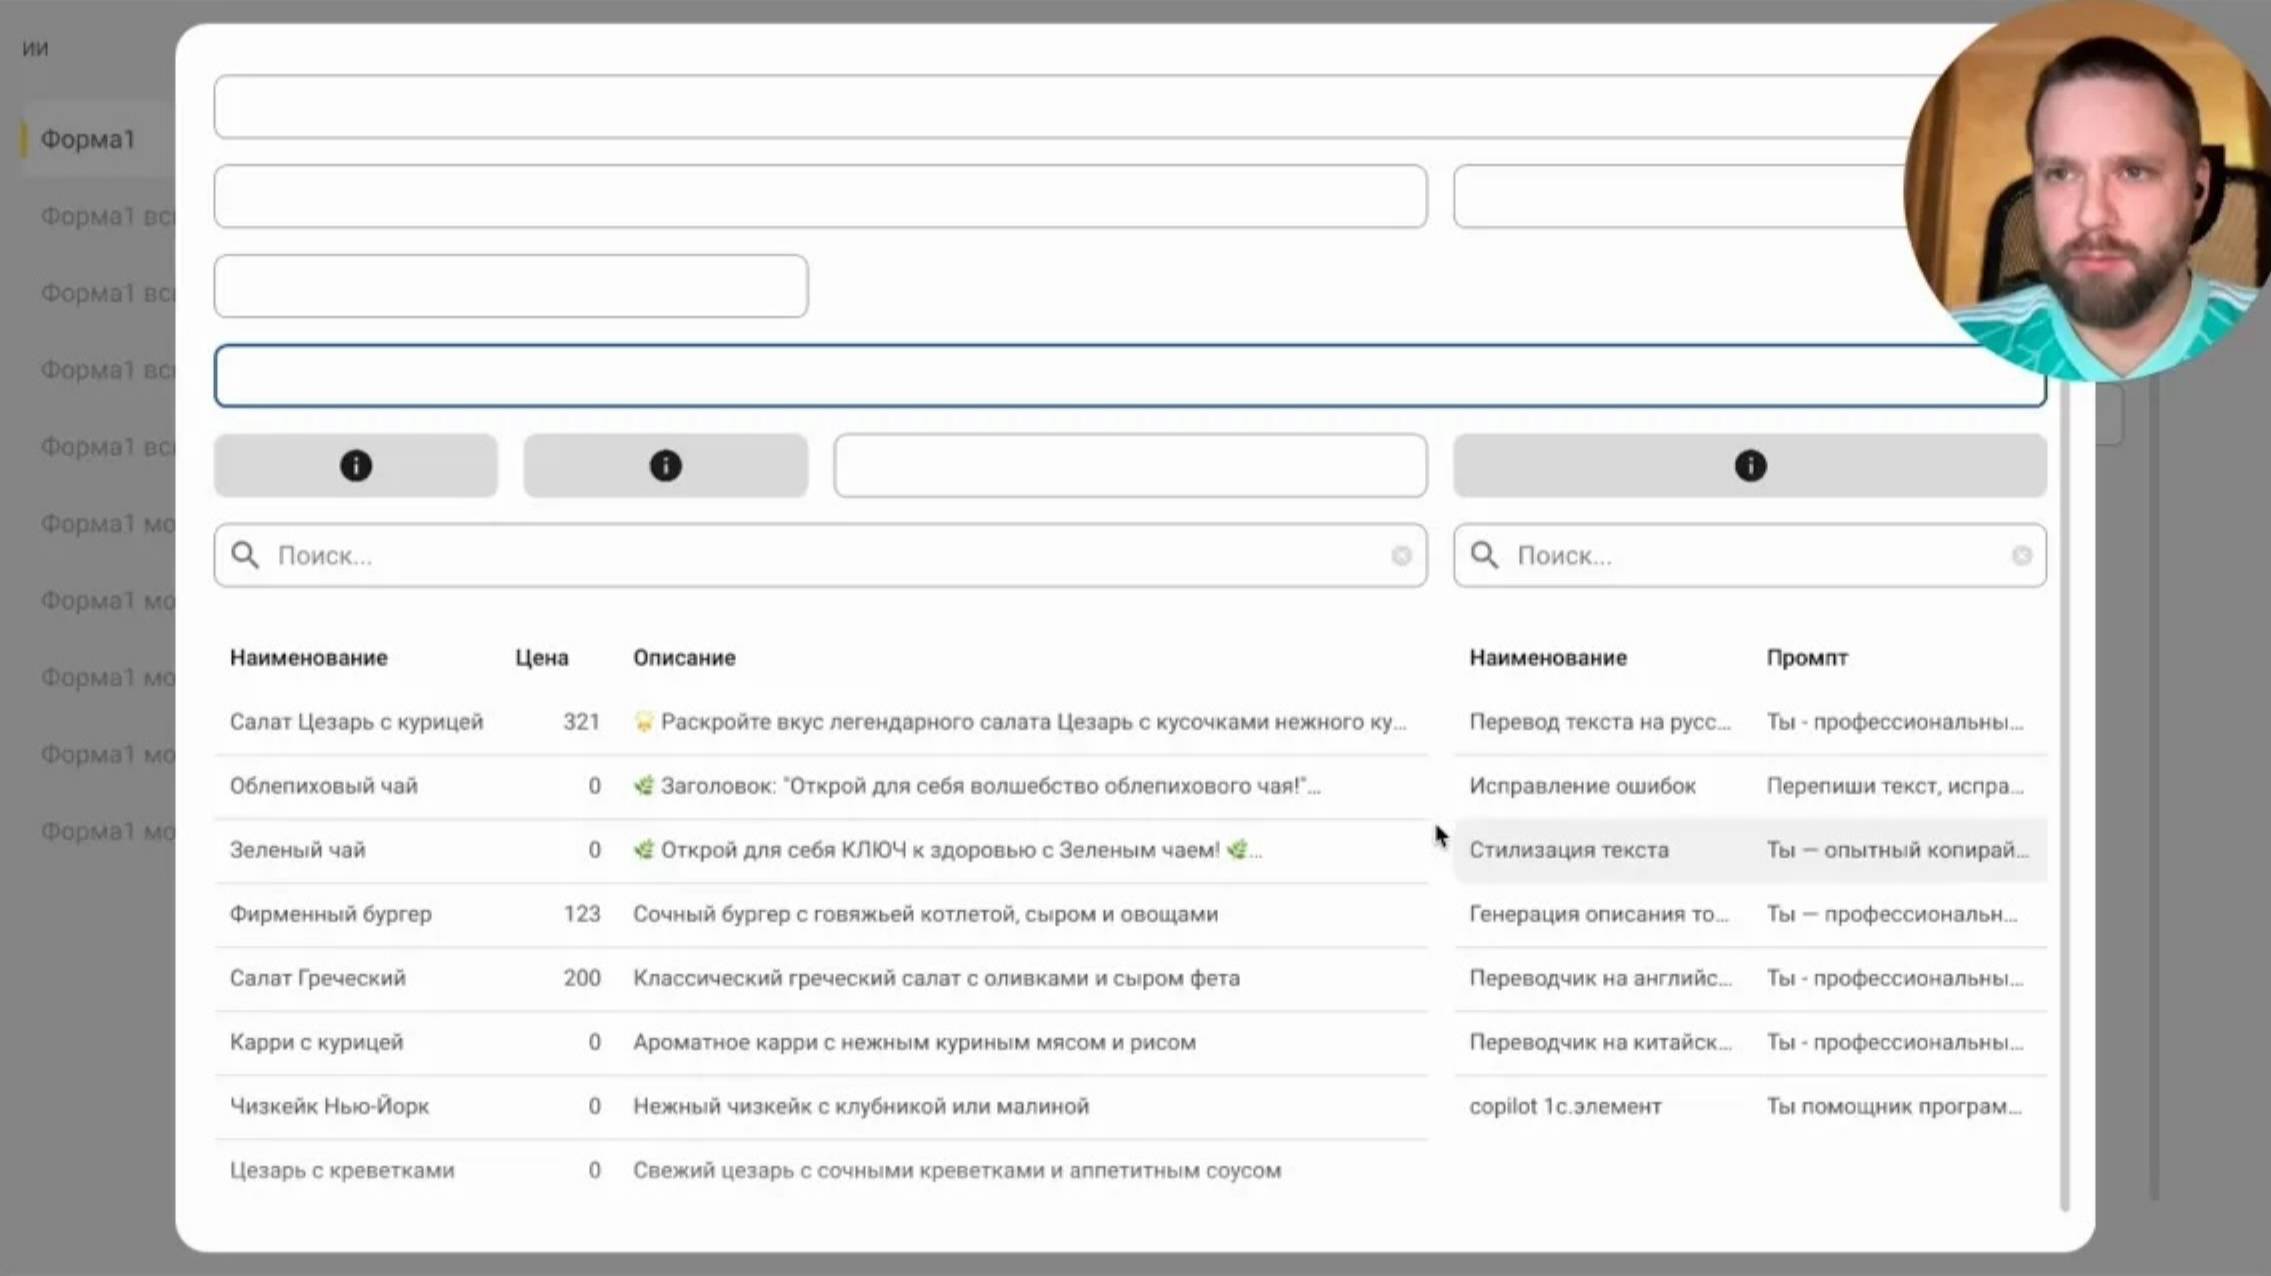
Task: Select the Салат Цезарь с курицей row
Action: coord(357,722)
